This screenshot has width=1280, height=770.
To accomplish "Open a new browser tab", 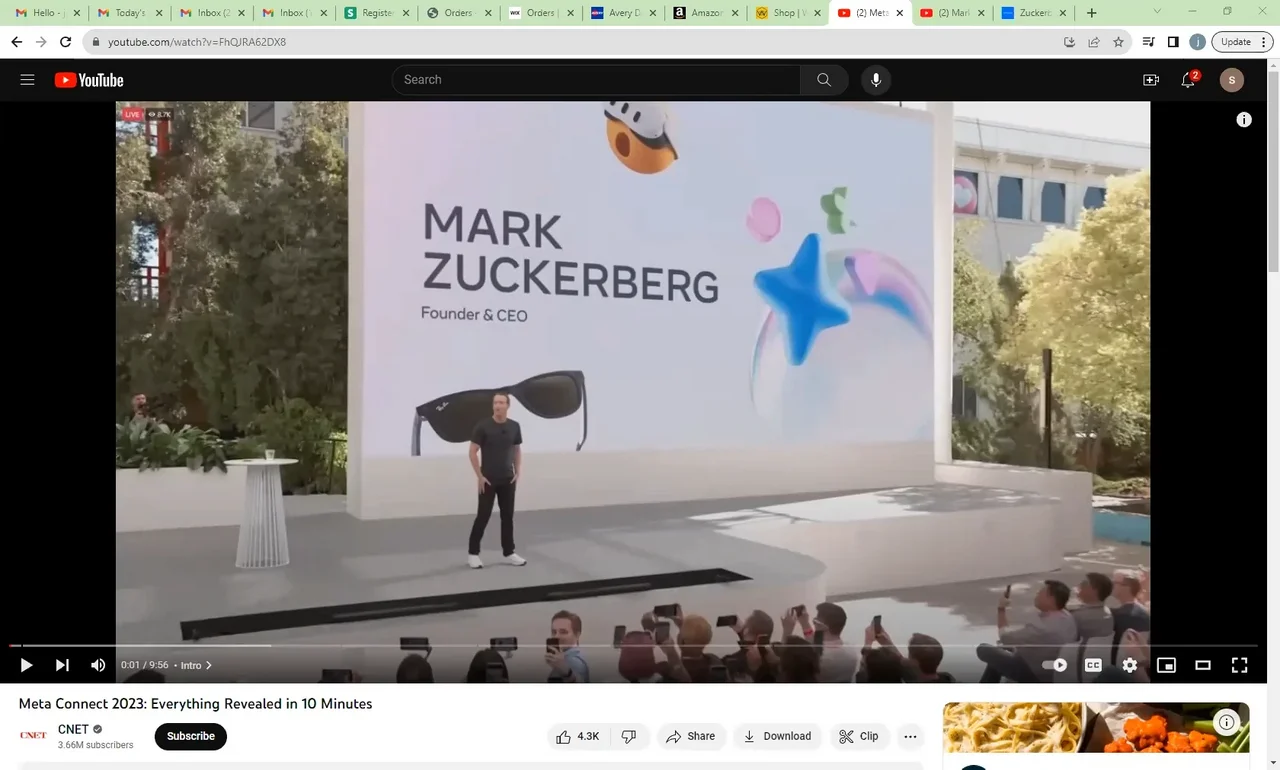I will point(1091,13).
